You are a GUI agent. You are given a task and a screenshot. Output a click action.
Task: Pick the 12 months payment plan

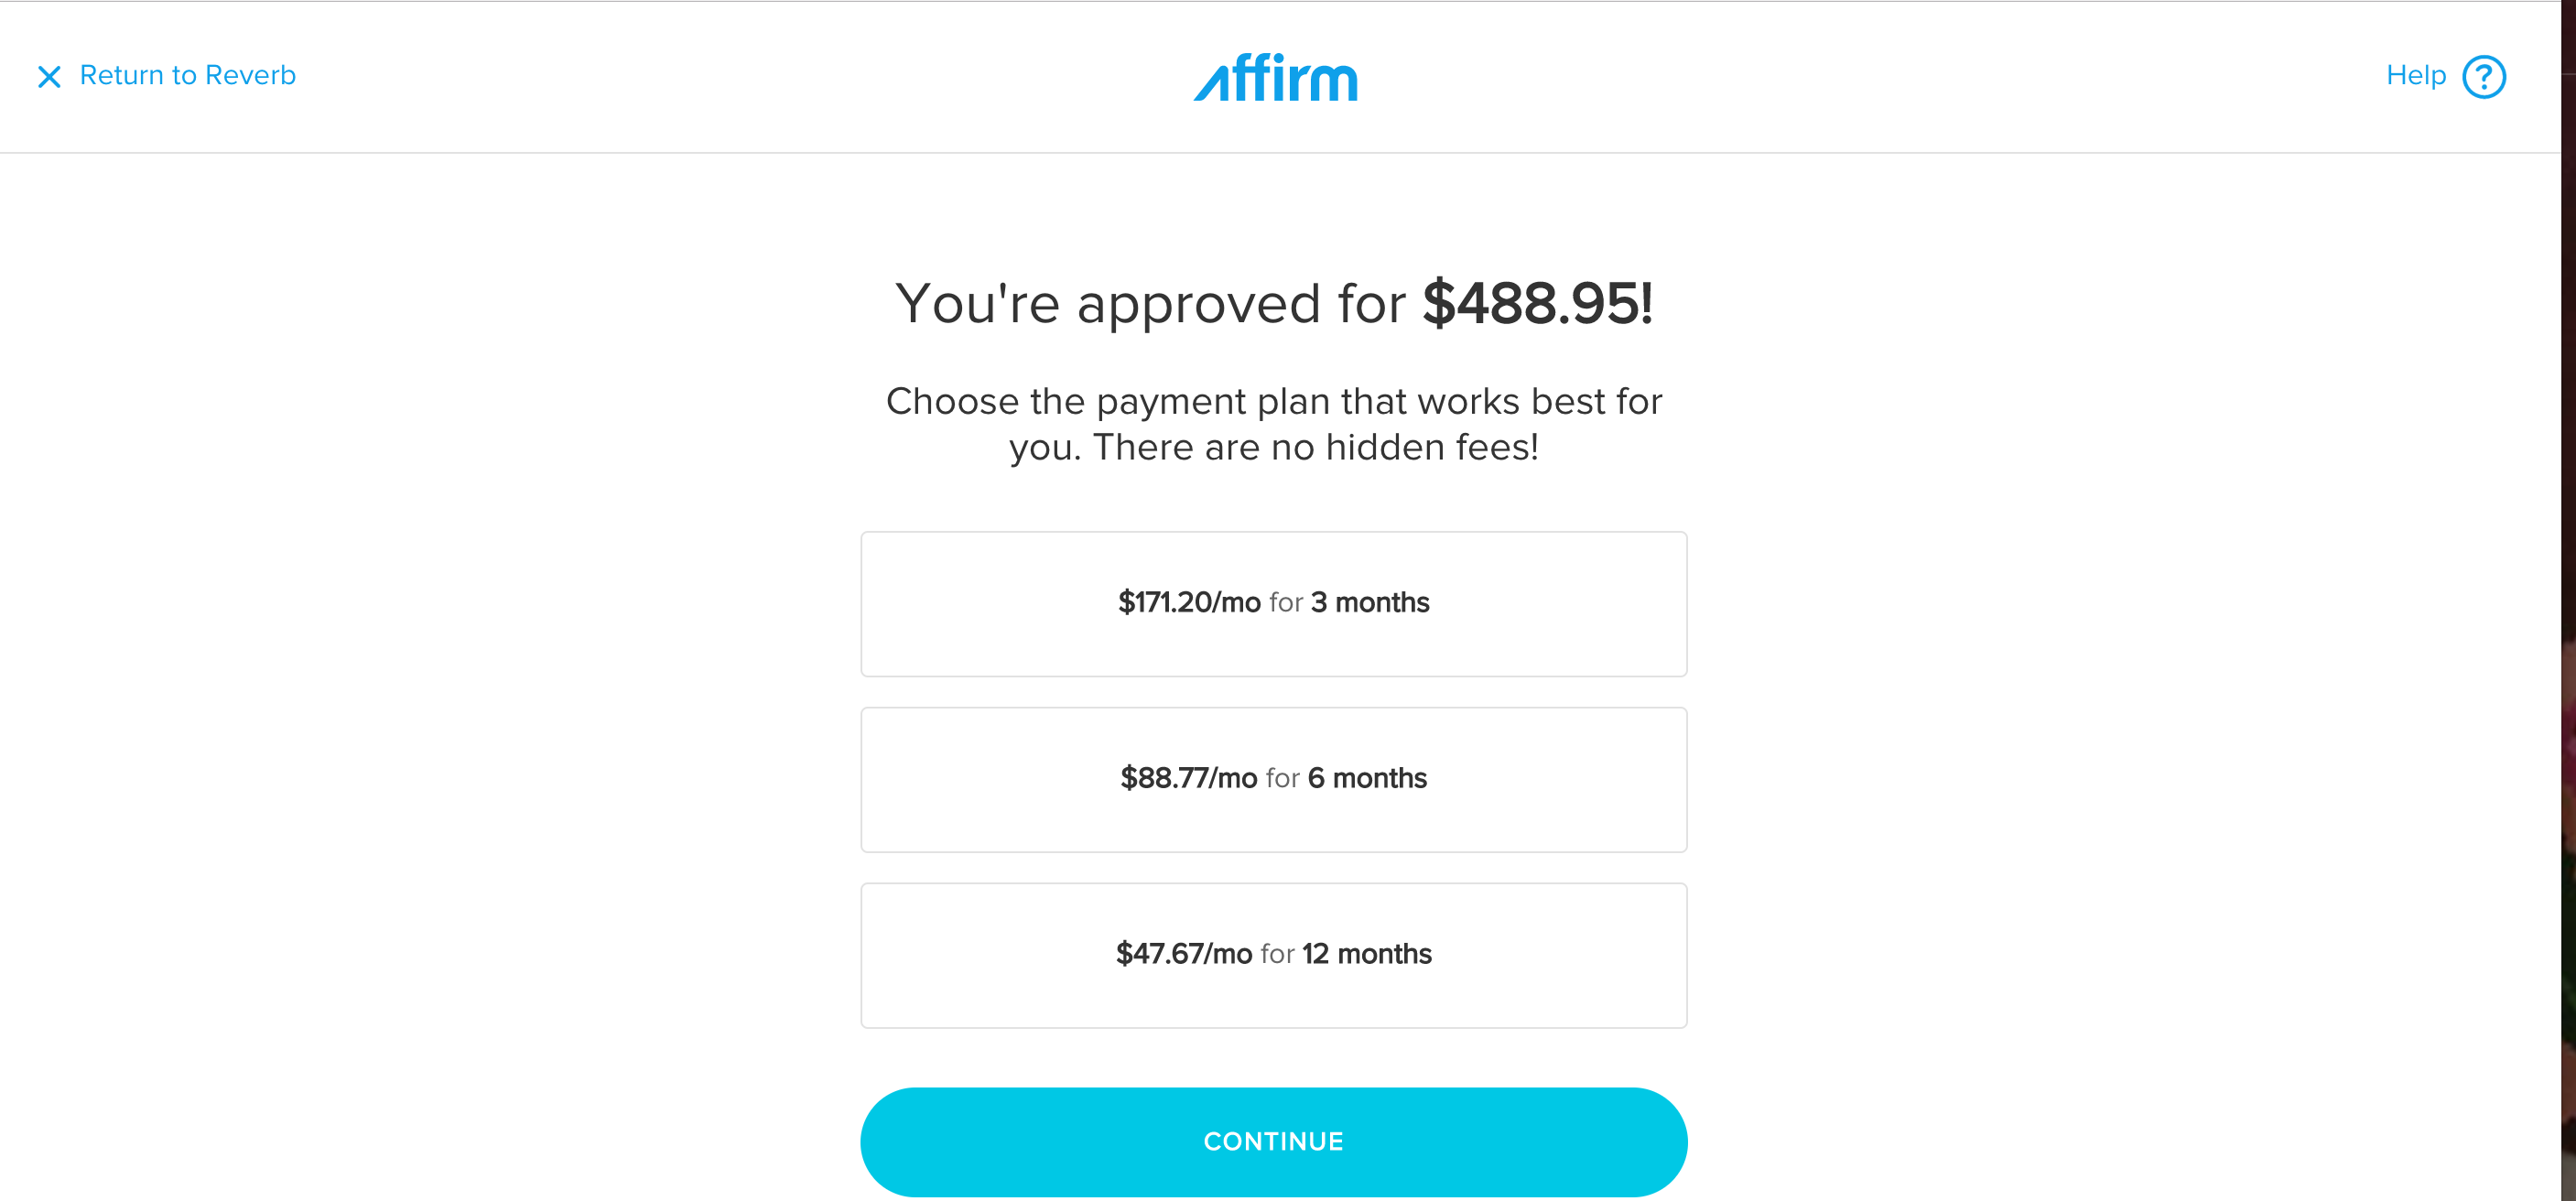tap(1273, 956)
